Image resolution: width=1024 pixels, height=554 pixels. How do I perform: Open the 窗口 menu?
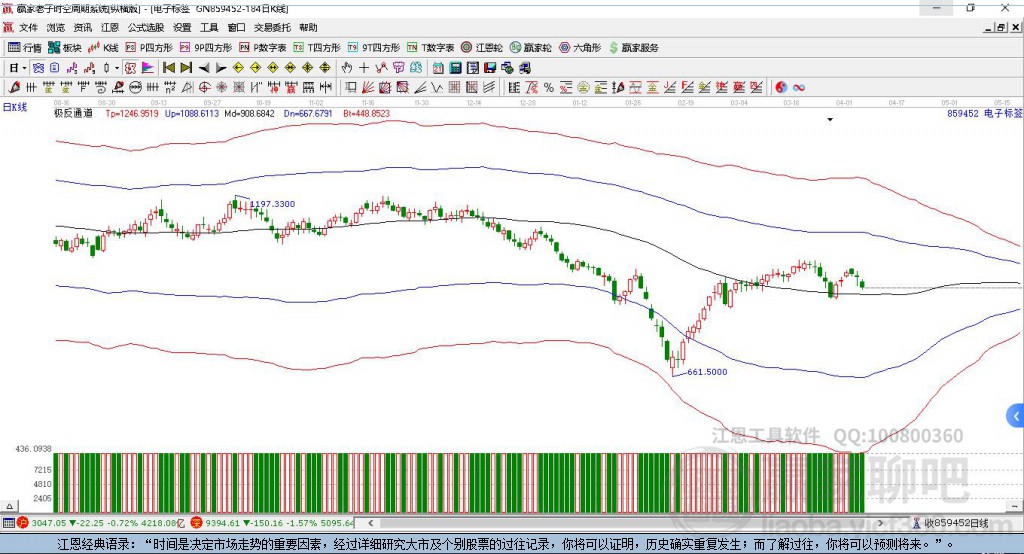click(236, 27)
